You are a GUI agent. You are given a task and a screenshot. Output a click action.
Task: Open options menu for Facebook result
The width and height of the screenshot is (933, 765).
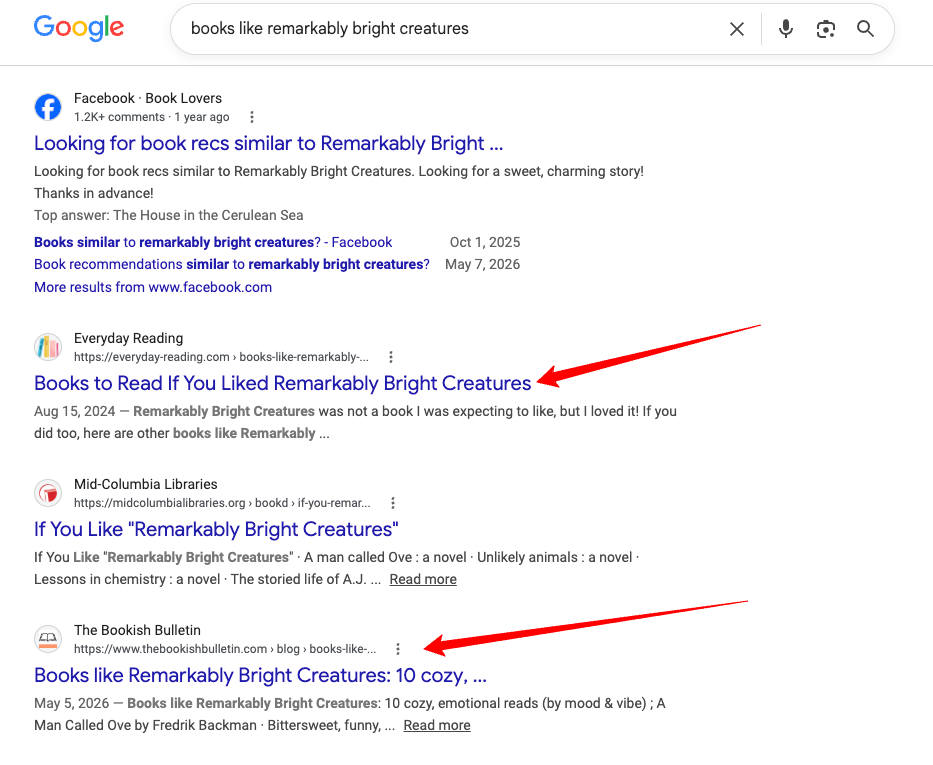click(252, 117)
